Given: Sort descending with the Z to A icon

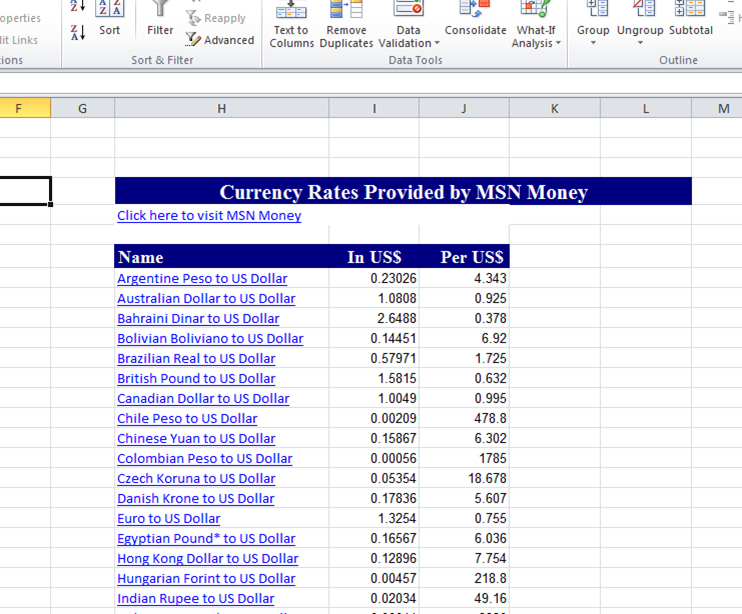Looking at the screenshot, I should 78,33.
